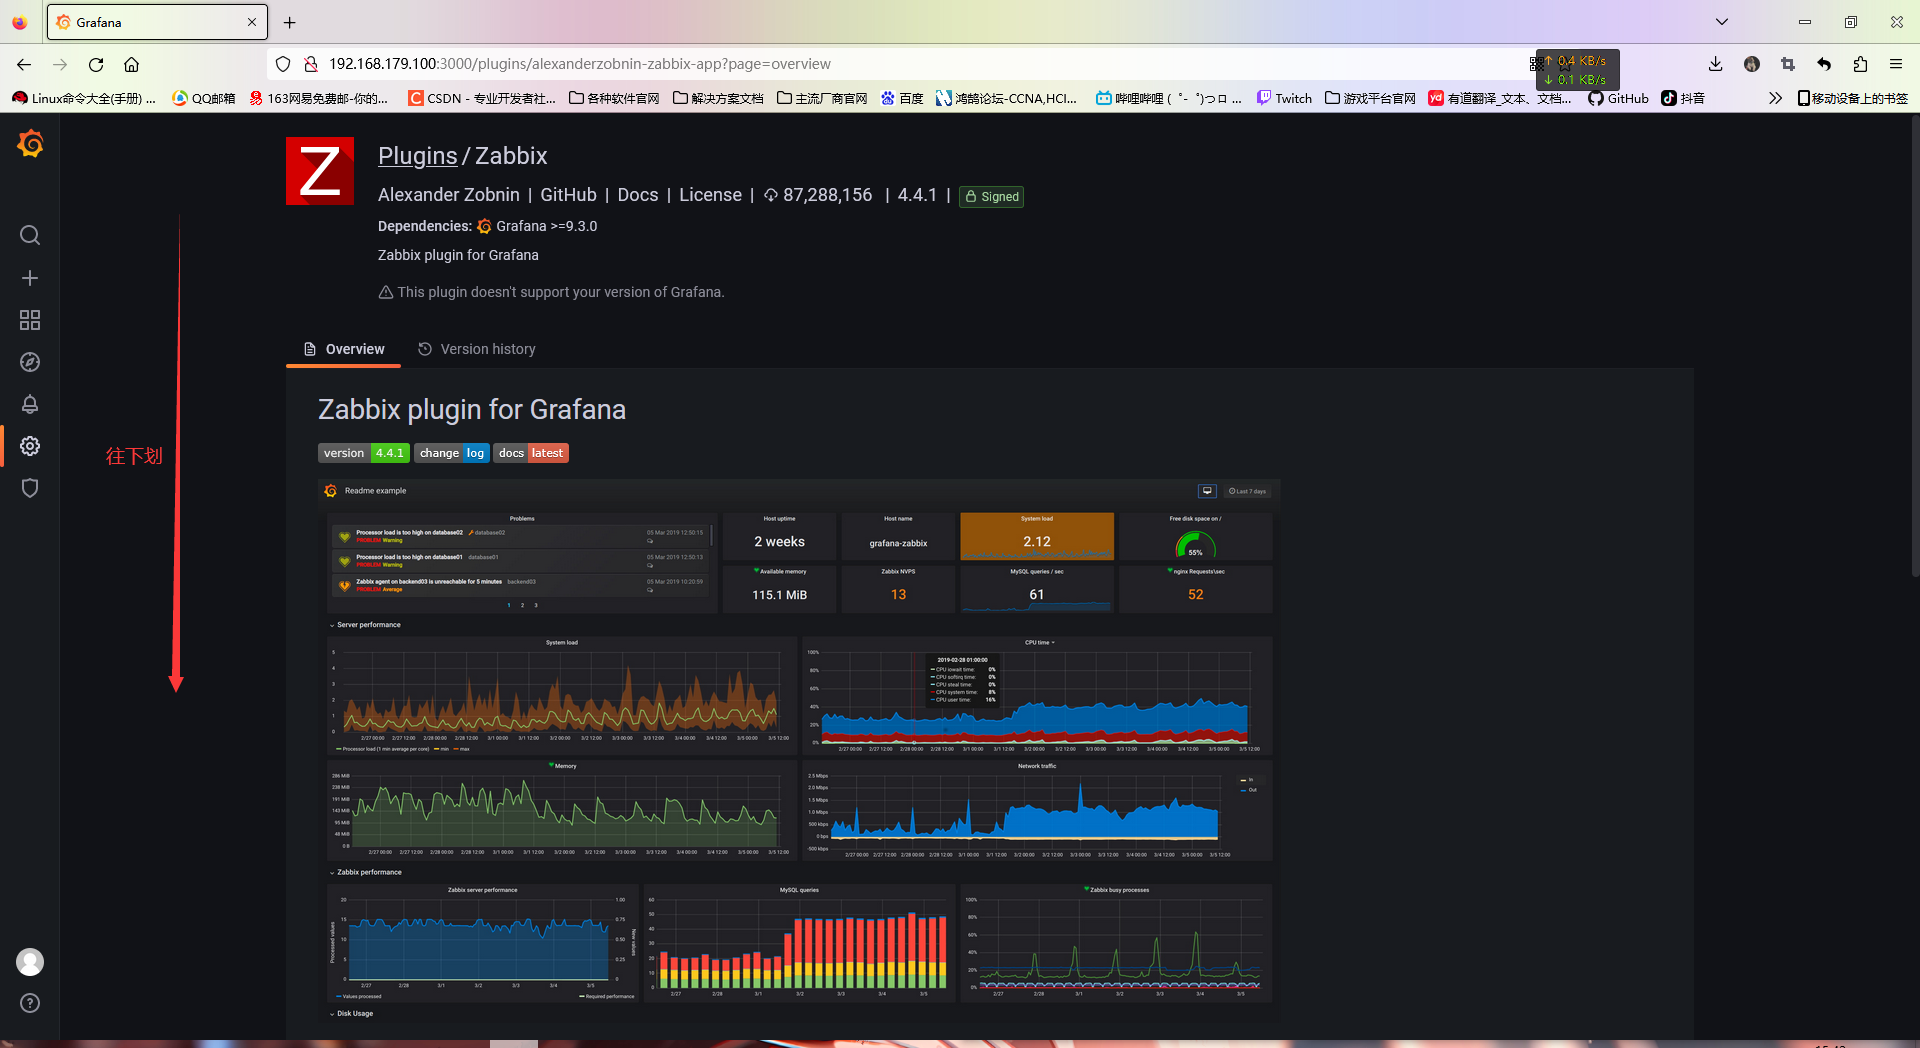Viewport: 1920px width, 1048px height.
Task: Open the GitHub plugin link
Action: 569,195
